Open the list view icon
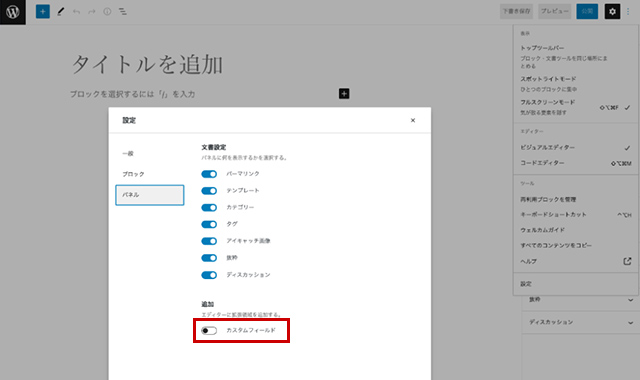Image resolution: width=640 pixels, height=380 pixels. click(123, 11)
